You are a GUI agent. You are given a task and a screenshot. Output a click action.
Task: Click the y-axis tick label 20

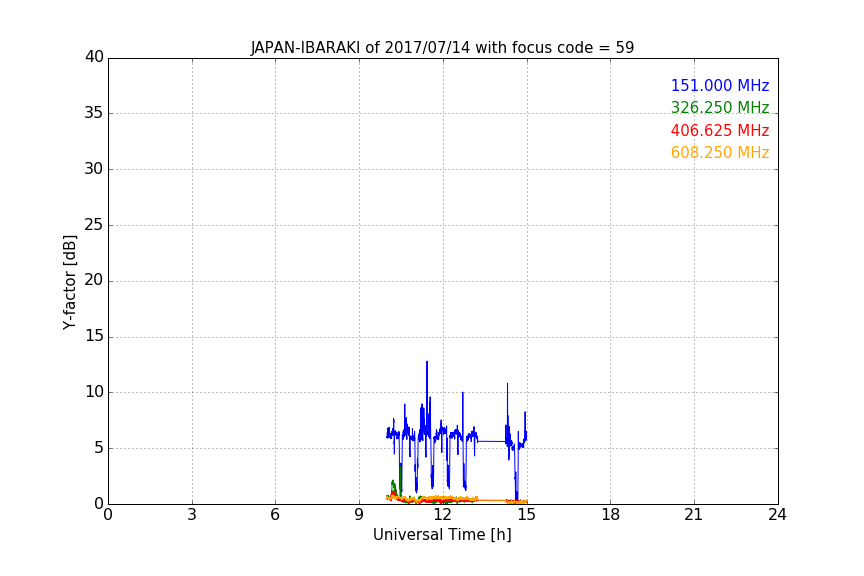94,280
